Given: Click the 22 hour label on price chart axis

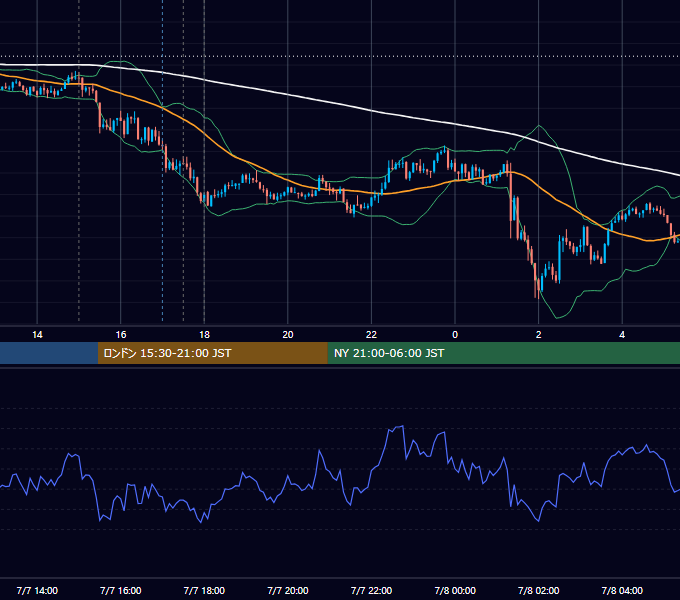Looking at the screenshot, I should pyautogui.click(x=371, y=335).
